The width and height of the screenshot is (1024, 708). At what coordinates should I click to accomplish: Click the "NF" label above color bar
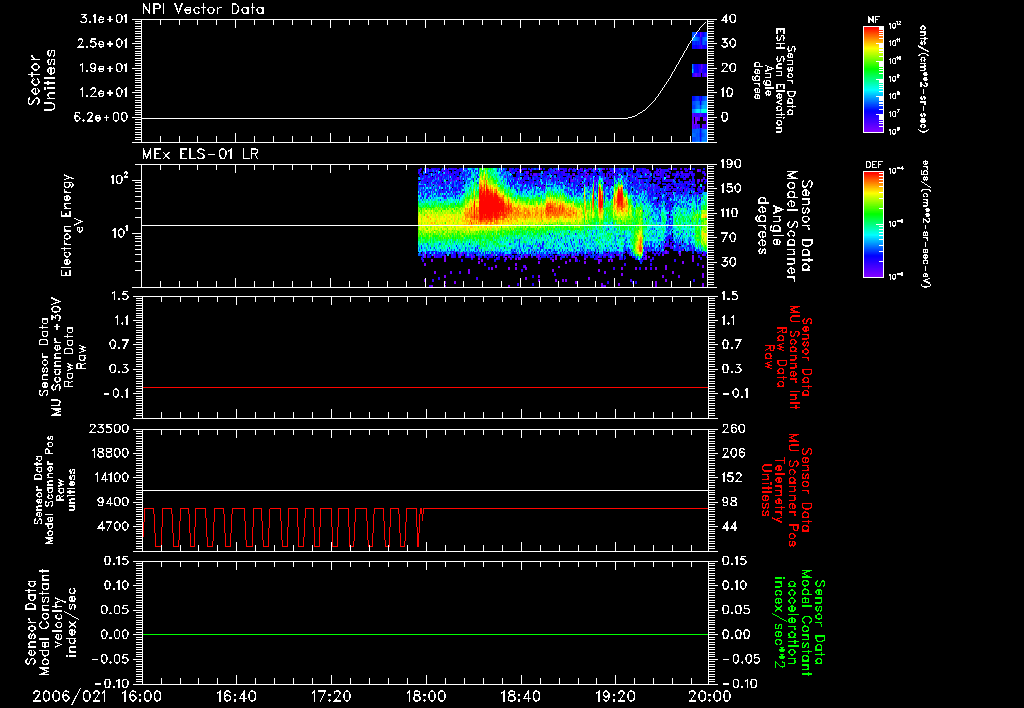(873, 20)
